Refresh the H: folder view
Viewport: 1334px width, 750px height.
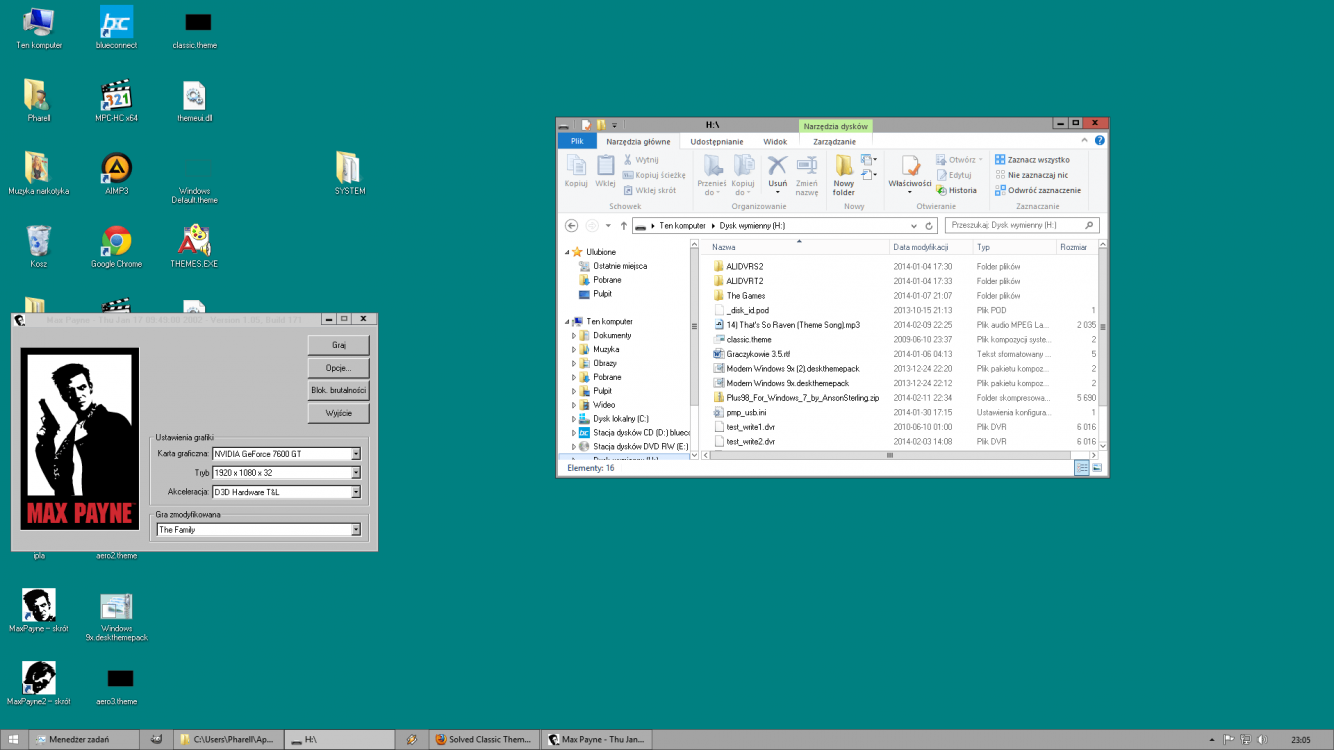(x=929, y=225)
